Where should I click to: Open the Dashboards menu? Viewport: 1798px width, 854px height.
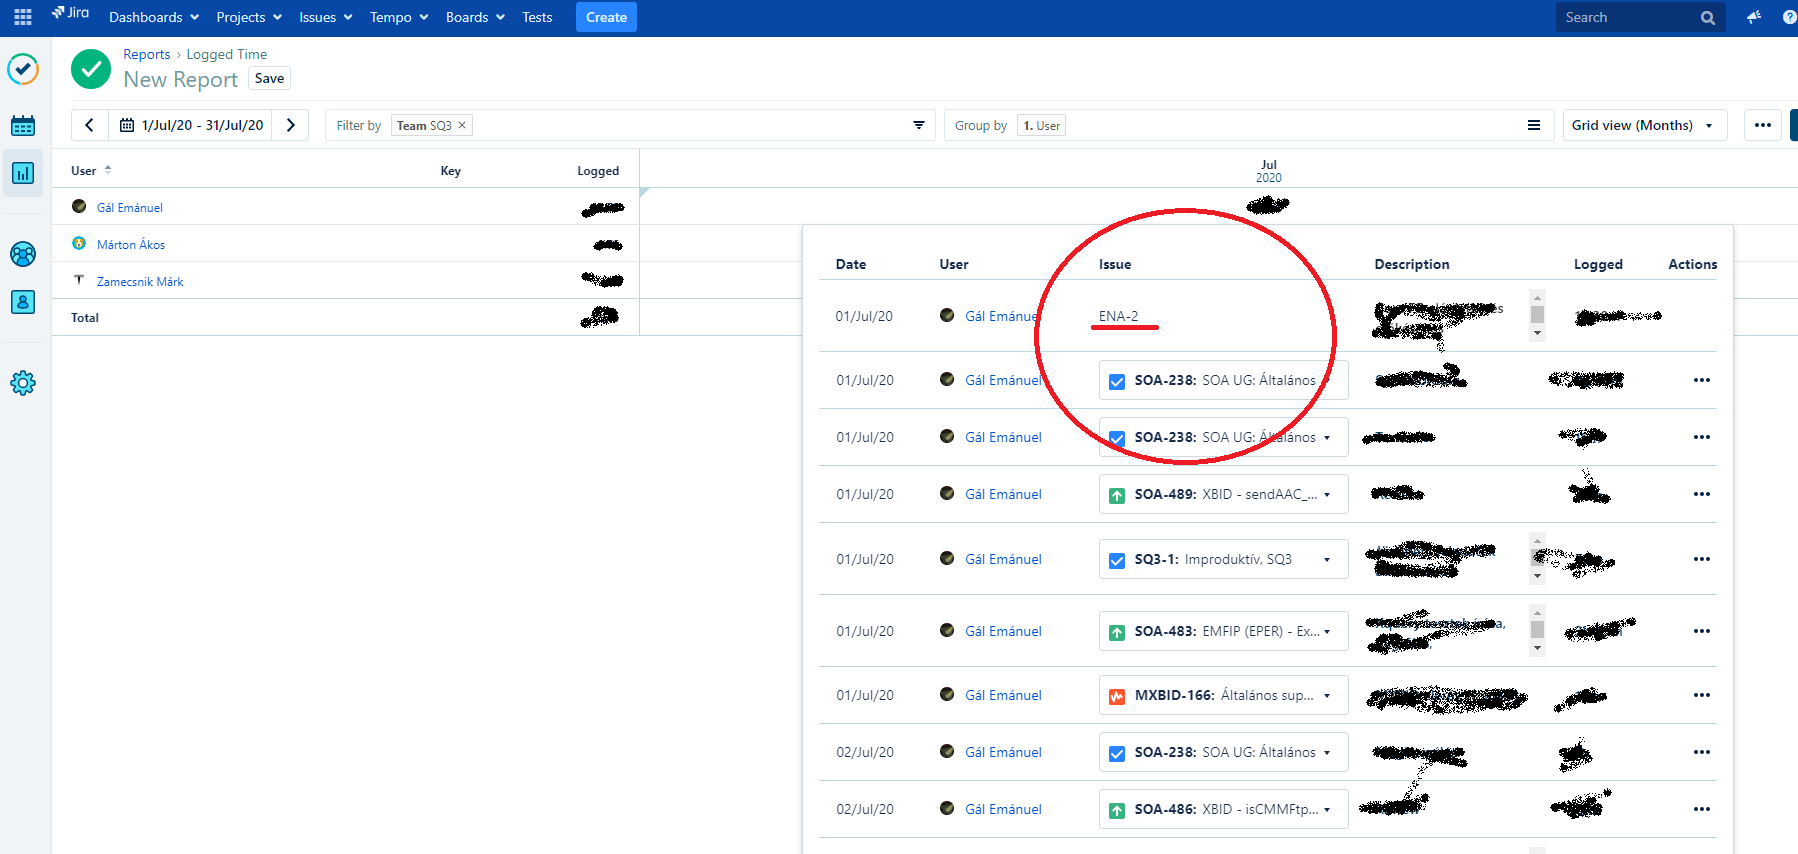(x=153, y=17)
